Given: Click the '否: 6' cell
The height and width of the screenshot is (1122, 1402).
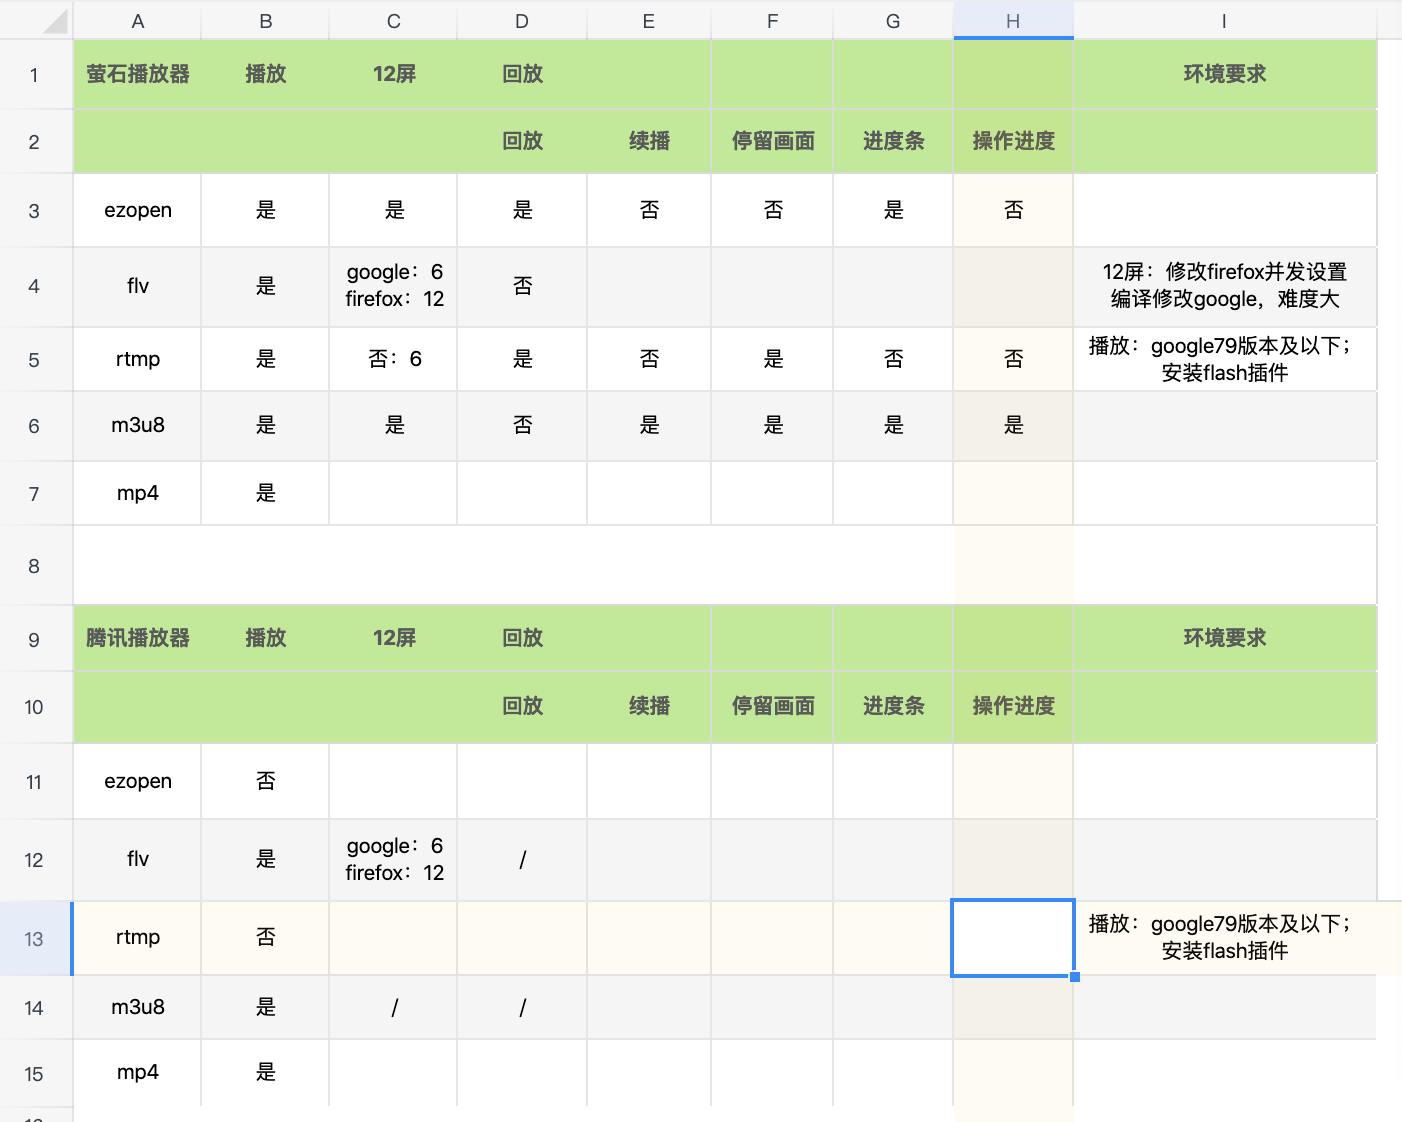Looking at the screenshot, I should (x=394, y=359).
